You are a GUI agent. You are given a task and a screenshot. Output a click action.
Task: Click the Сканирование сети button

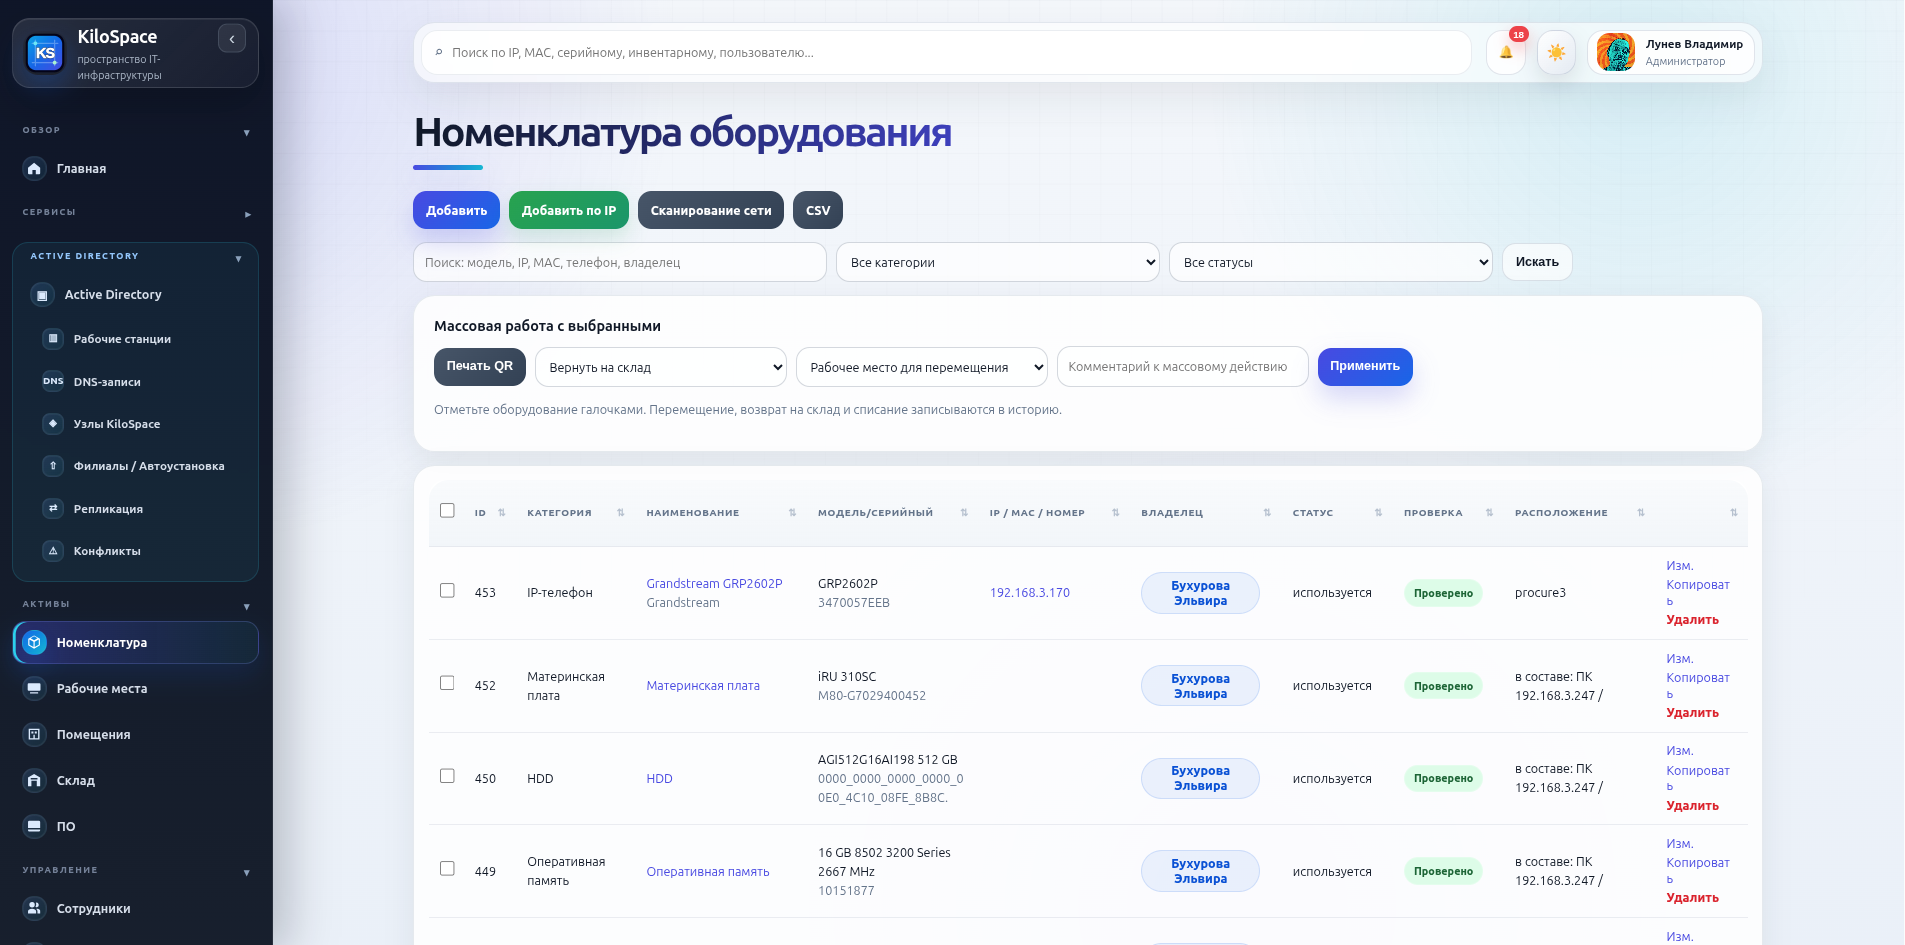coord(711,210)
